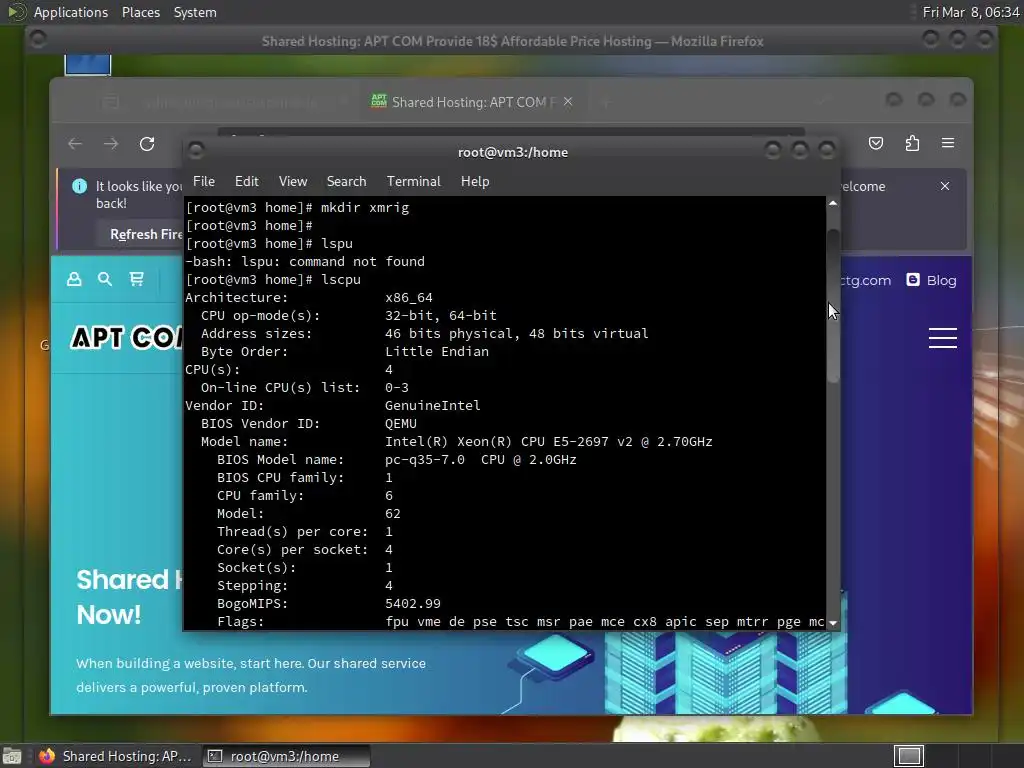Click the Firefox outer window menu button
The image size is (1024, 768).
click(38, 40)
